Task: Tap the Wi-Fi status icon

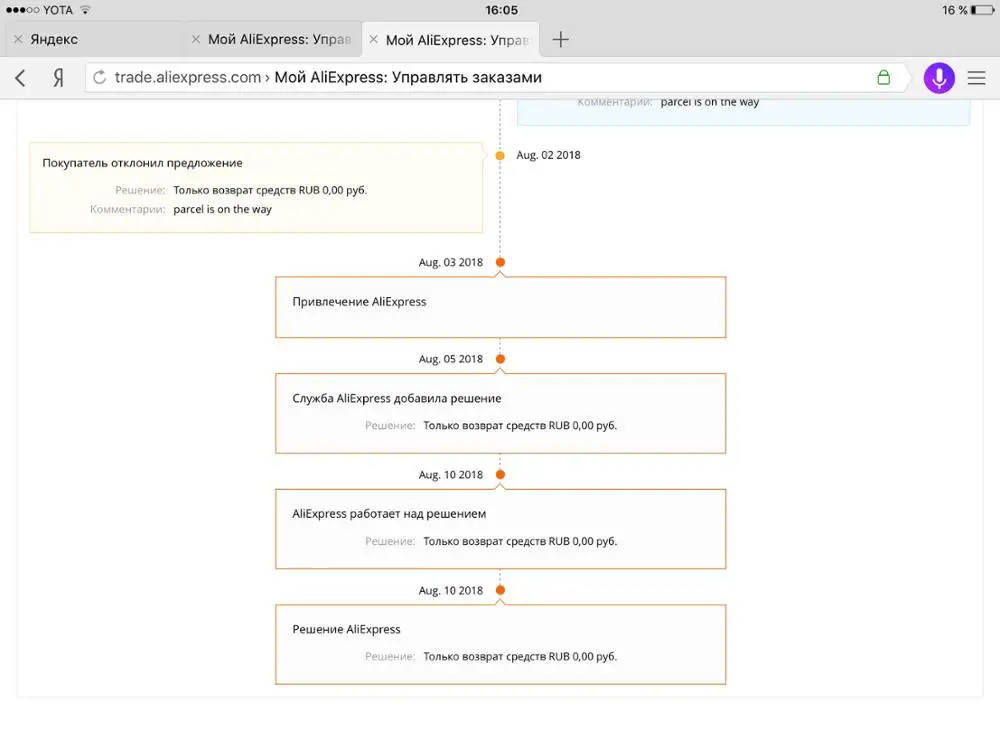Action: pyautogui.click(x=85, y=10)
